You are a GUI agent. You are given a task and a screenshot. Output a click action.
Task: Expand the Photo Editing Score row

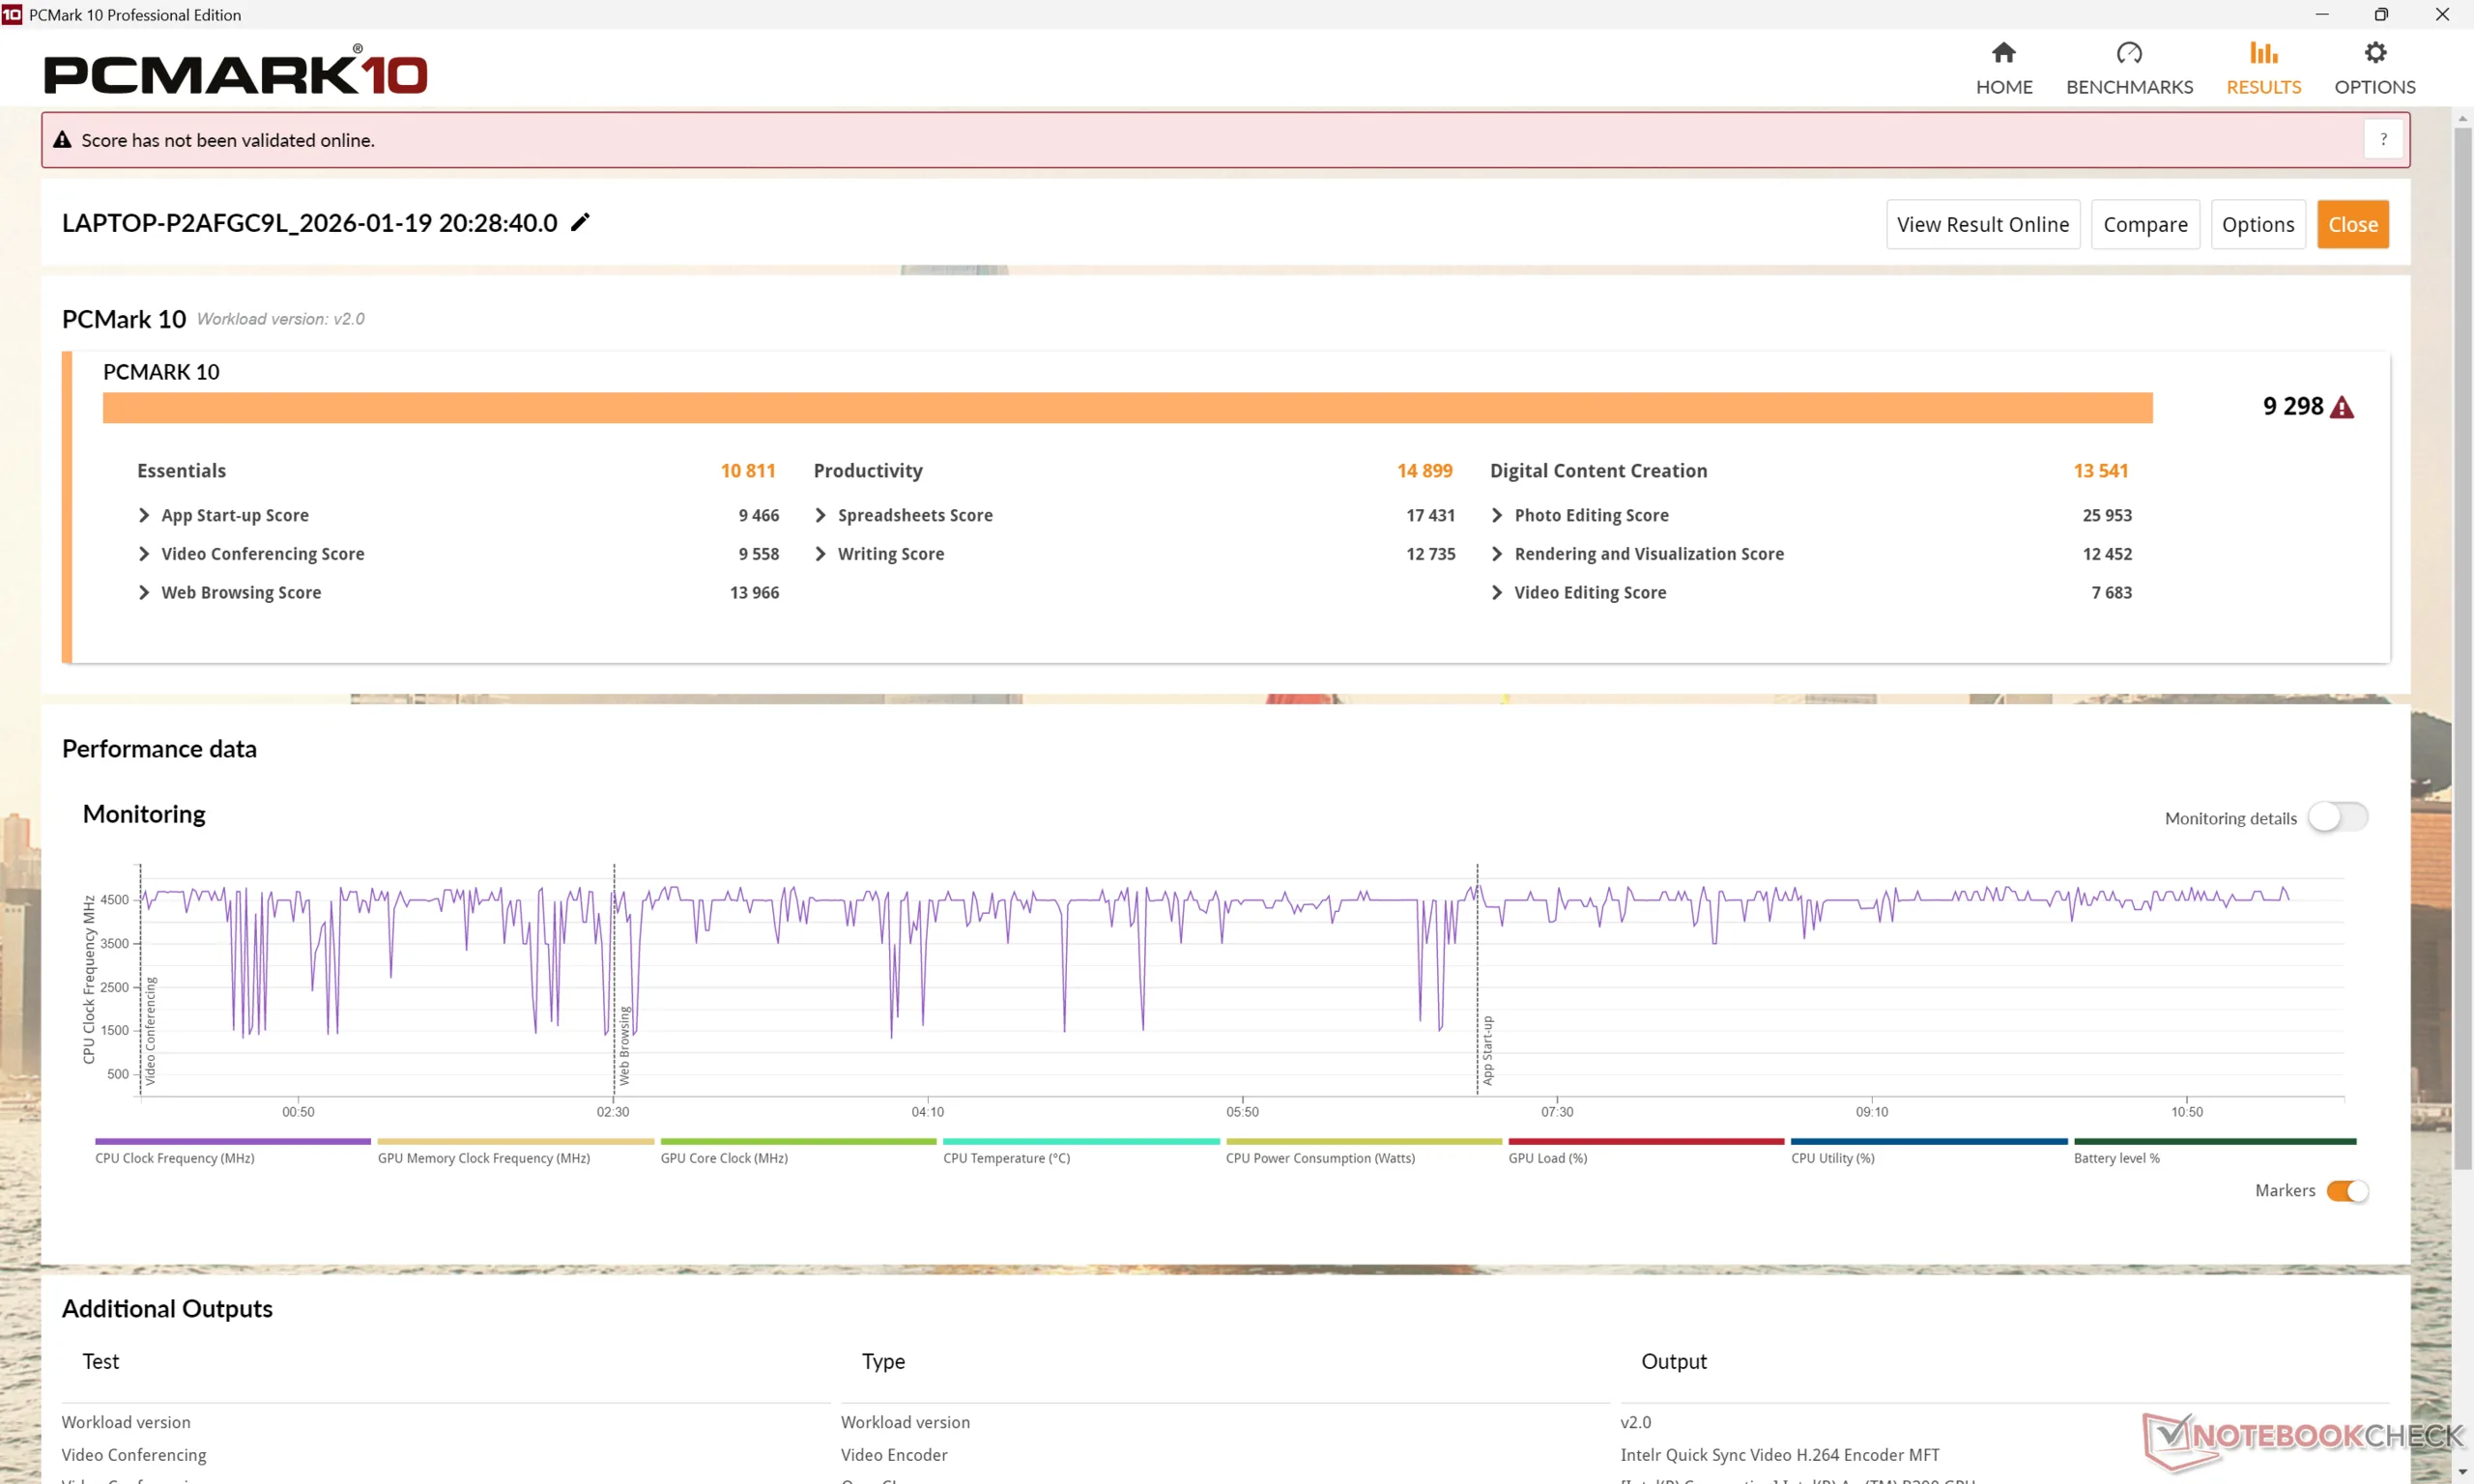[1497, 515]
